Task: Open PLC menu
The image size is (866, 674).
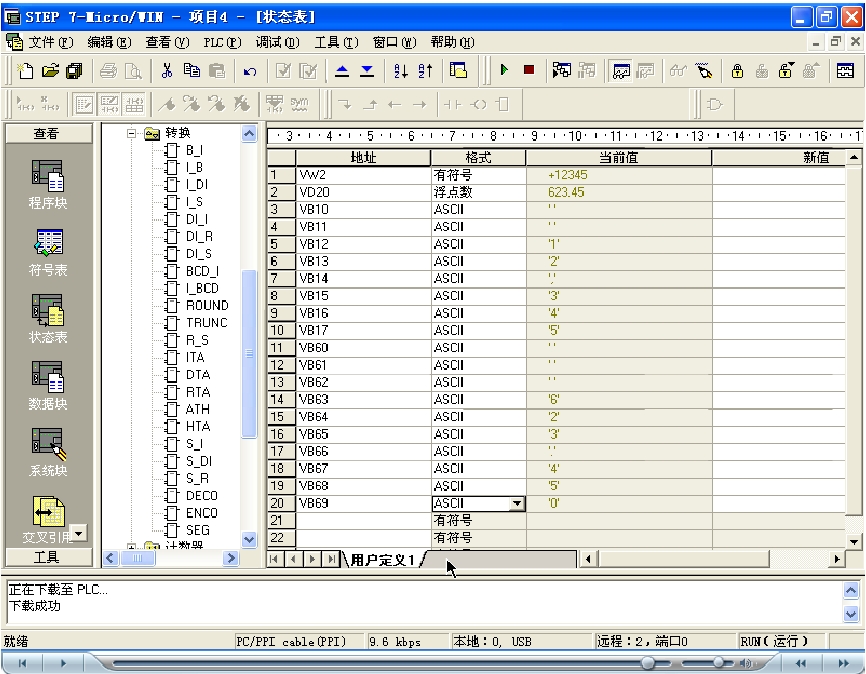Action: coord(222,43)
